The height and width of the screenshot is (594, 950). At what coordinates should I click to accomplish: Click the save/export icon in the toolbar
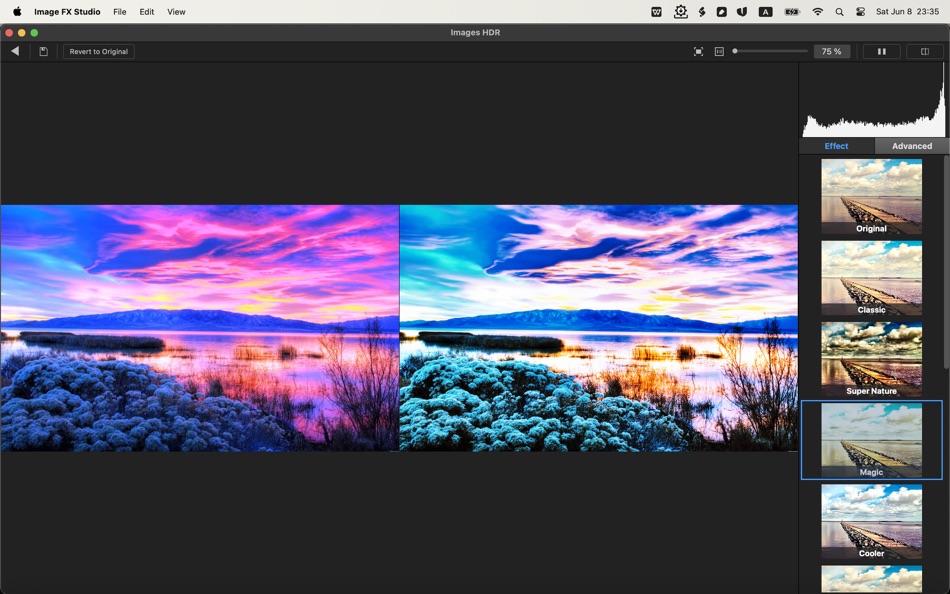pos(43,51)
